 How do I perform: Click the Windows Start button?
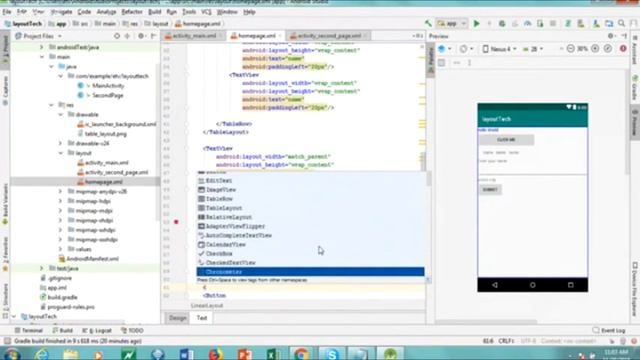[x=12, y=354]
